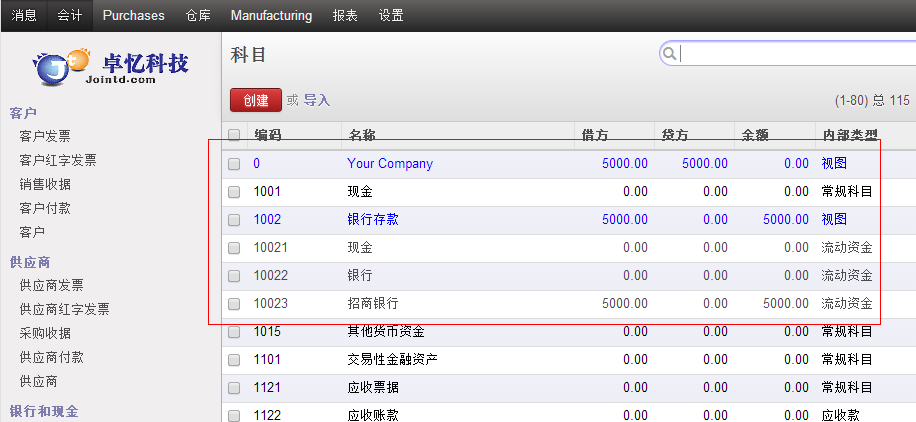Click the Jointd.com company logo
Screen dimensions: 916x422
pos(111,67)
